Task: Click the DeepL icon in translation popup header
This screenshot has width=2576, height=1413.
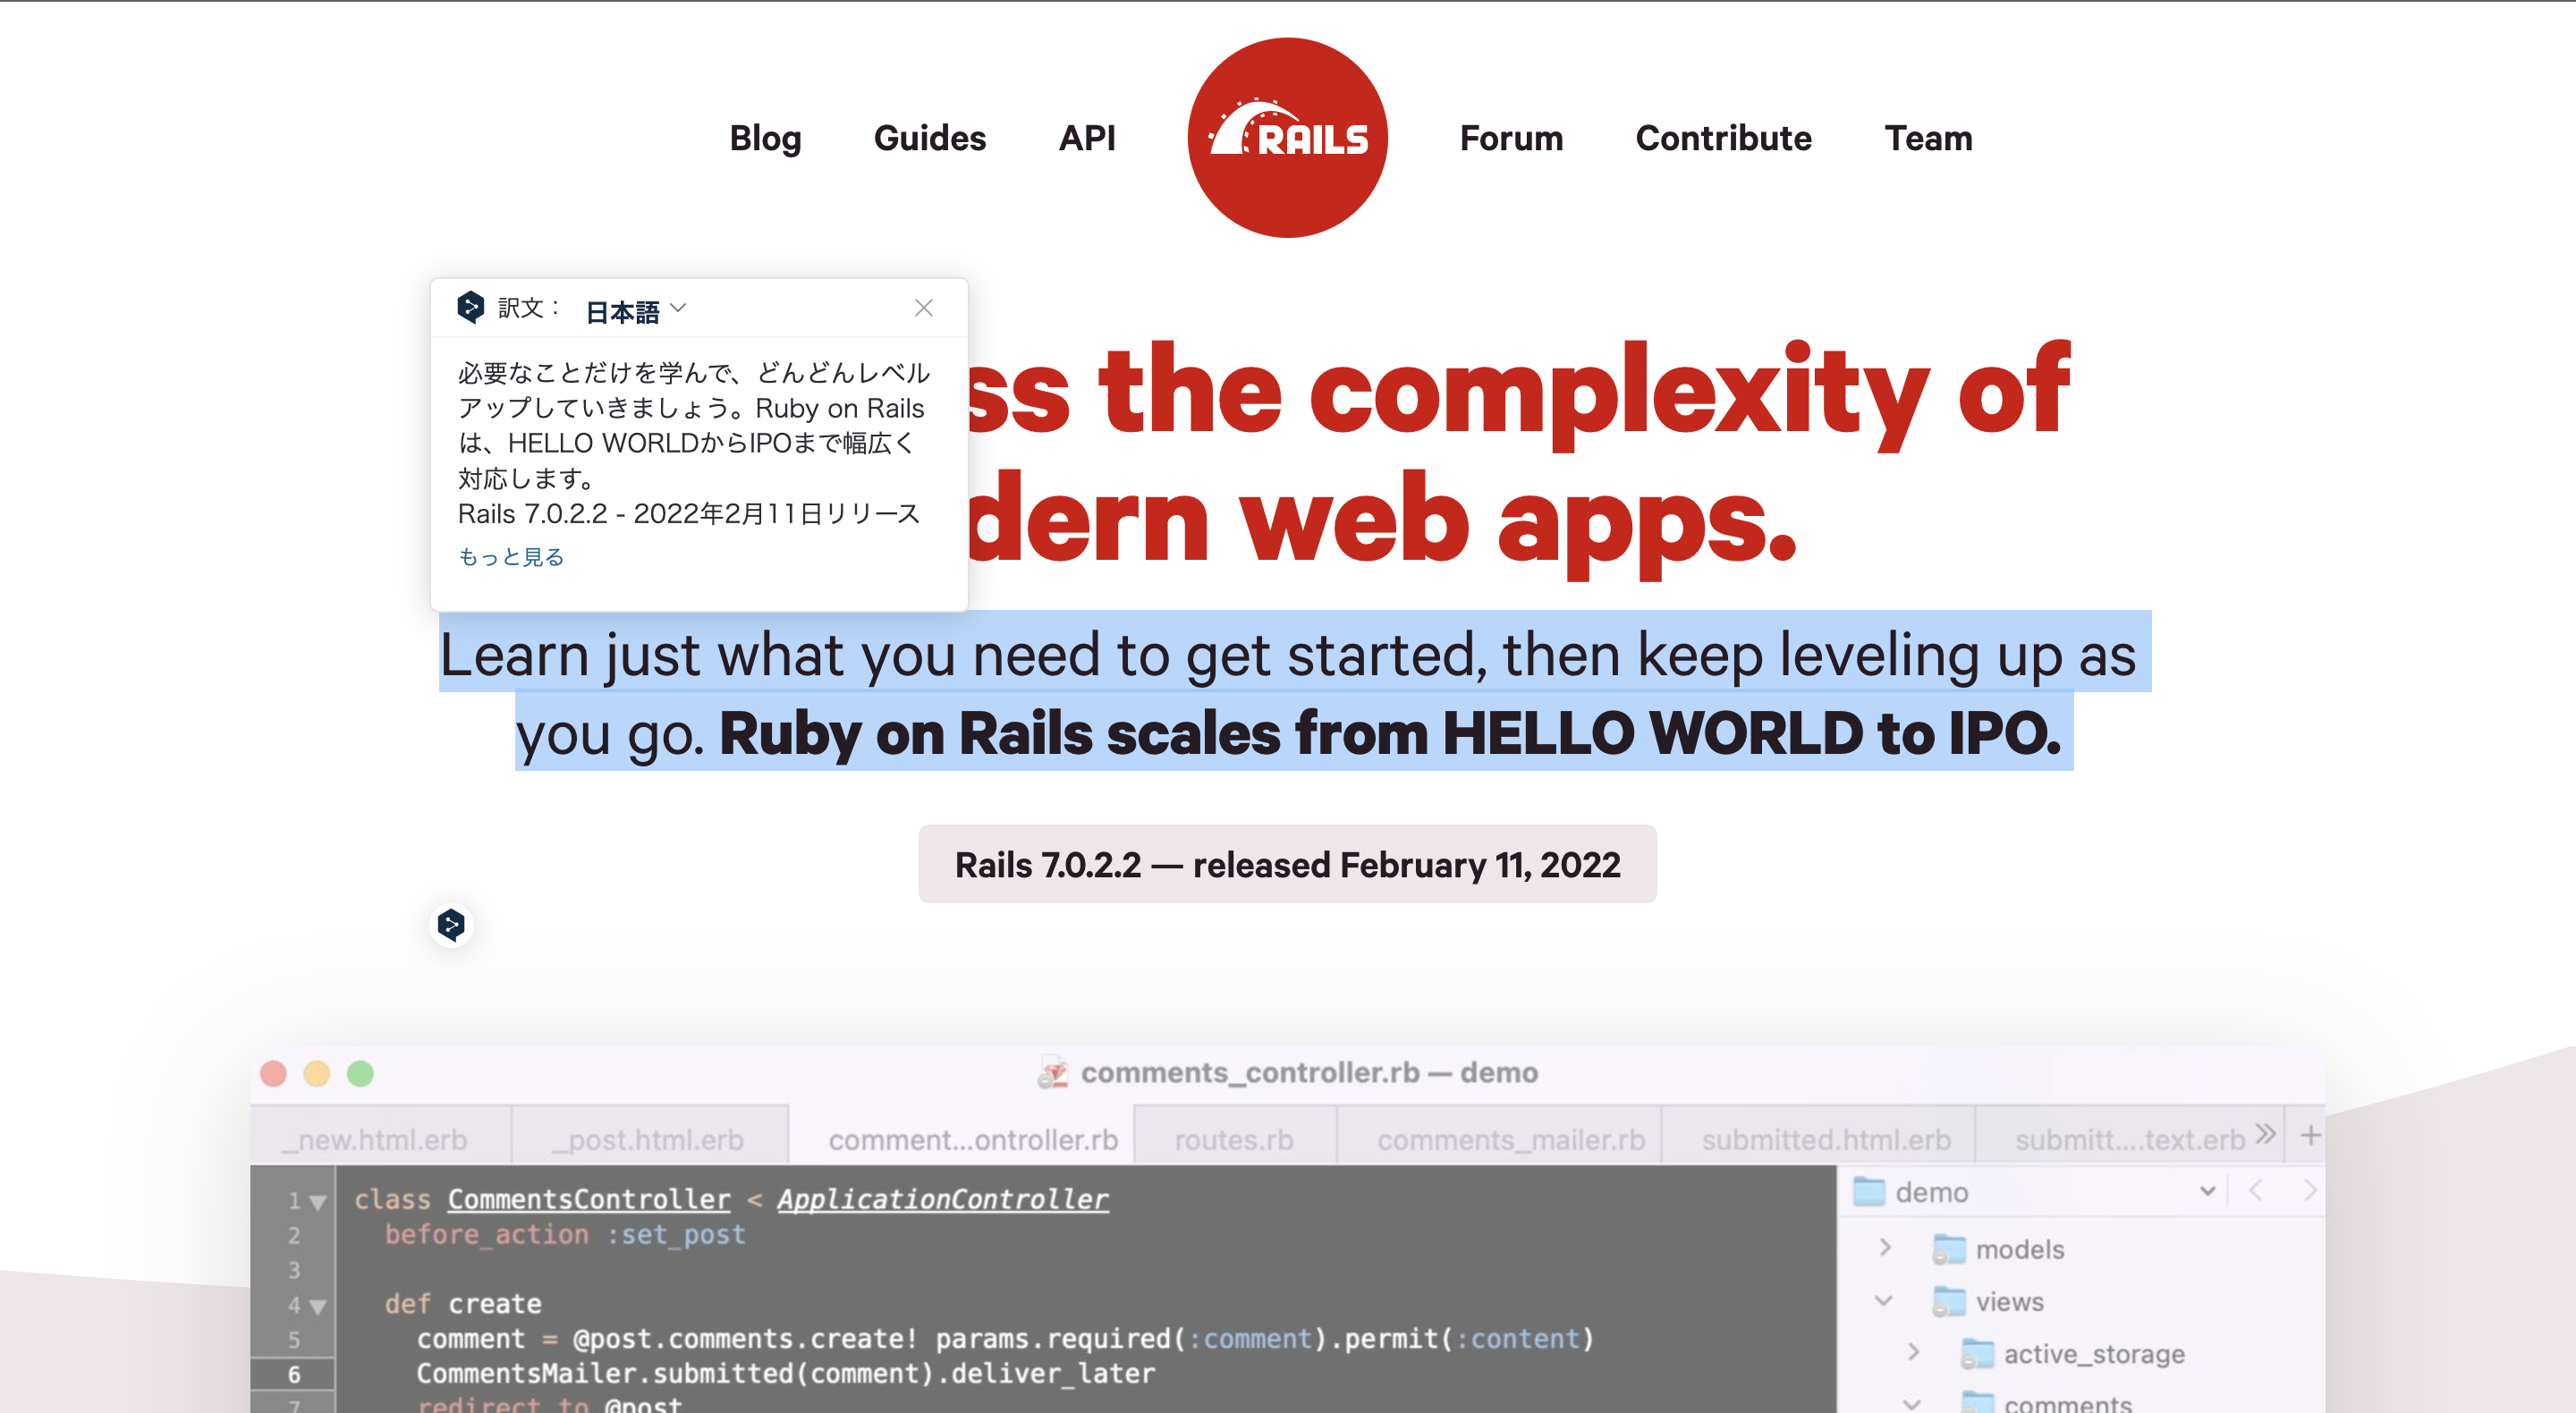Action: click(x=470, y=307)
